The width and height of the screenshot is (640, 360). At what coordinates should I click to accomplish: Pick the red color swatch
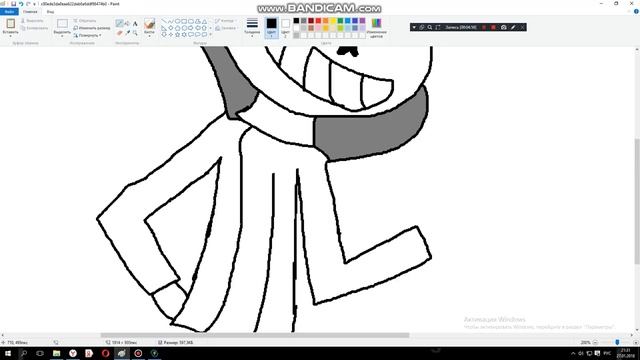coord(318,21)
